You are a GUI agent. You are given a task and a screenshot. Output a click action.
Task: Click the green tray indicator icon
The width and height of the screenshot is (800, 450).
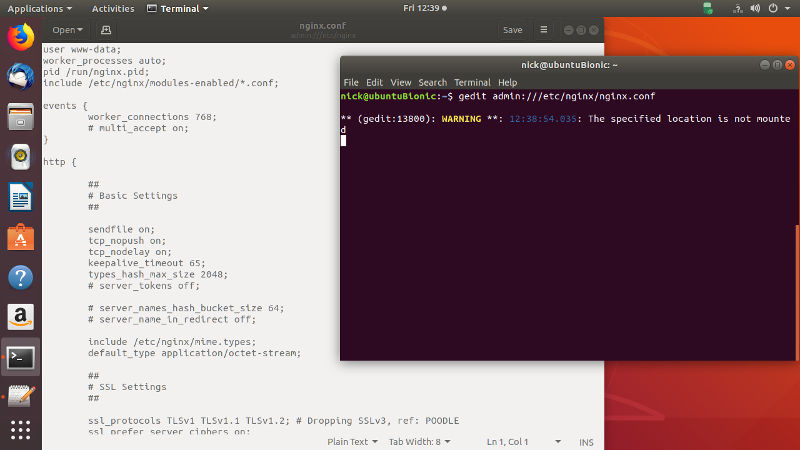click(x=708, y=8)
